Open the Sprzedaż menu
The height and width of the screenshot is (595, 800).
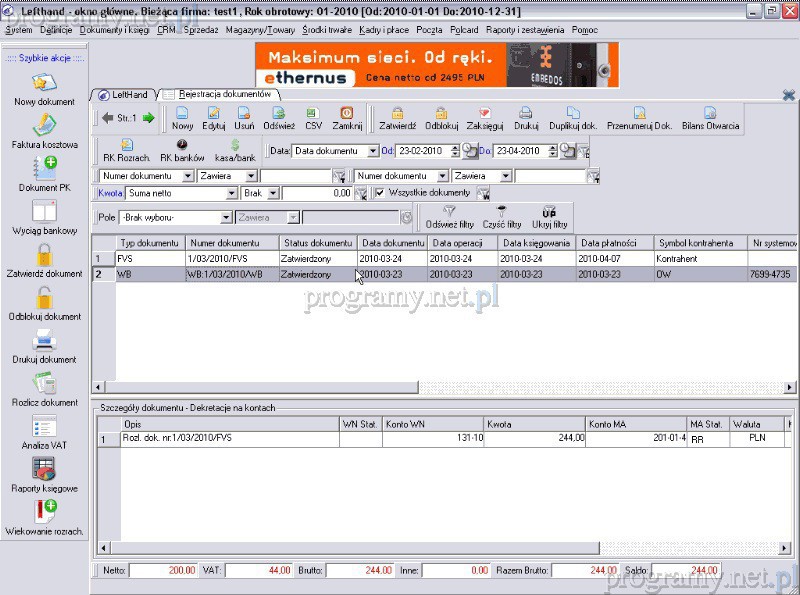click(x=200, y=30)
